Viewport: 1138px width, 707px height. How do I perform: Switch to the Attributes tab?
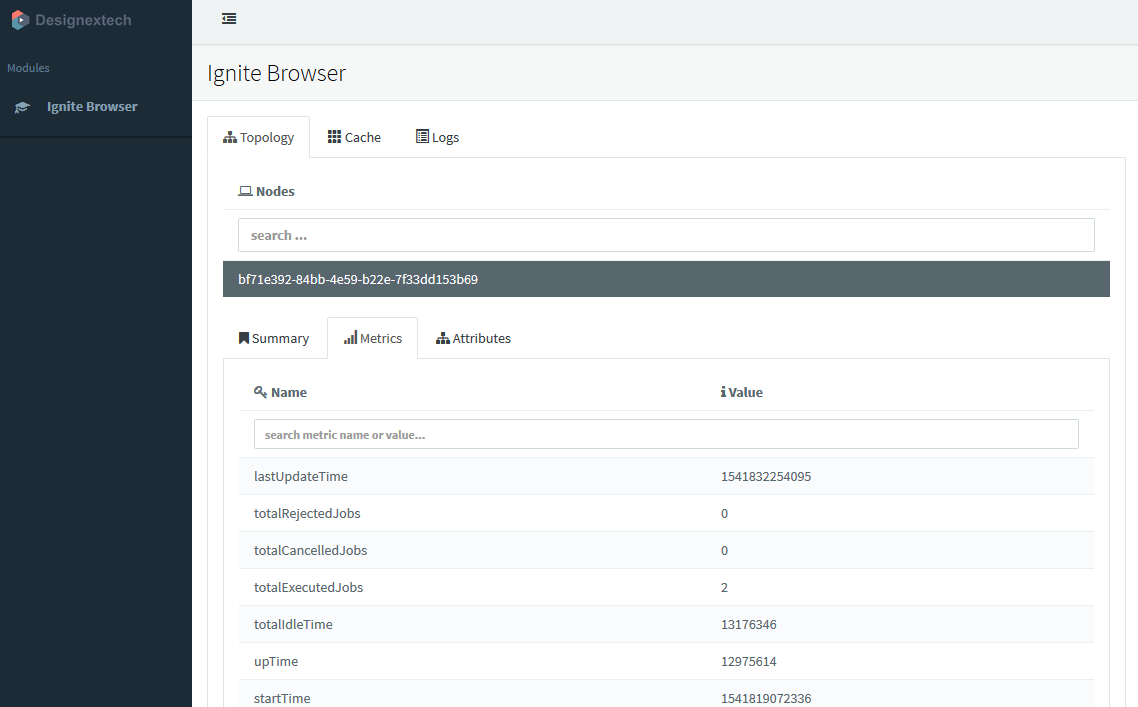(x=473, y=338)
